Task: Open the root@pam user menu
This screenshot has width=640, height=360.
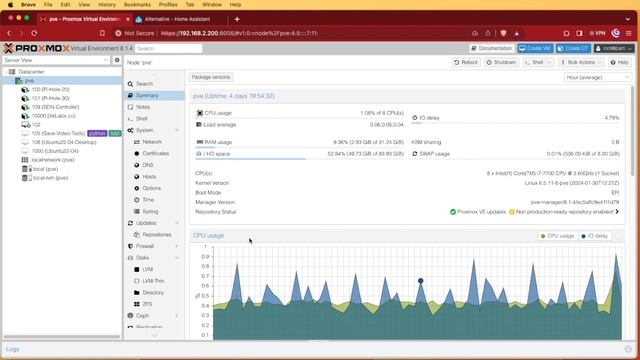Action: pos(613,48)
